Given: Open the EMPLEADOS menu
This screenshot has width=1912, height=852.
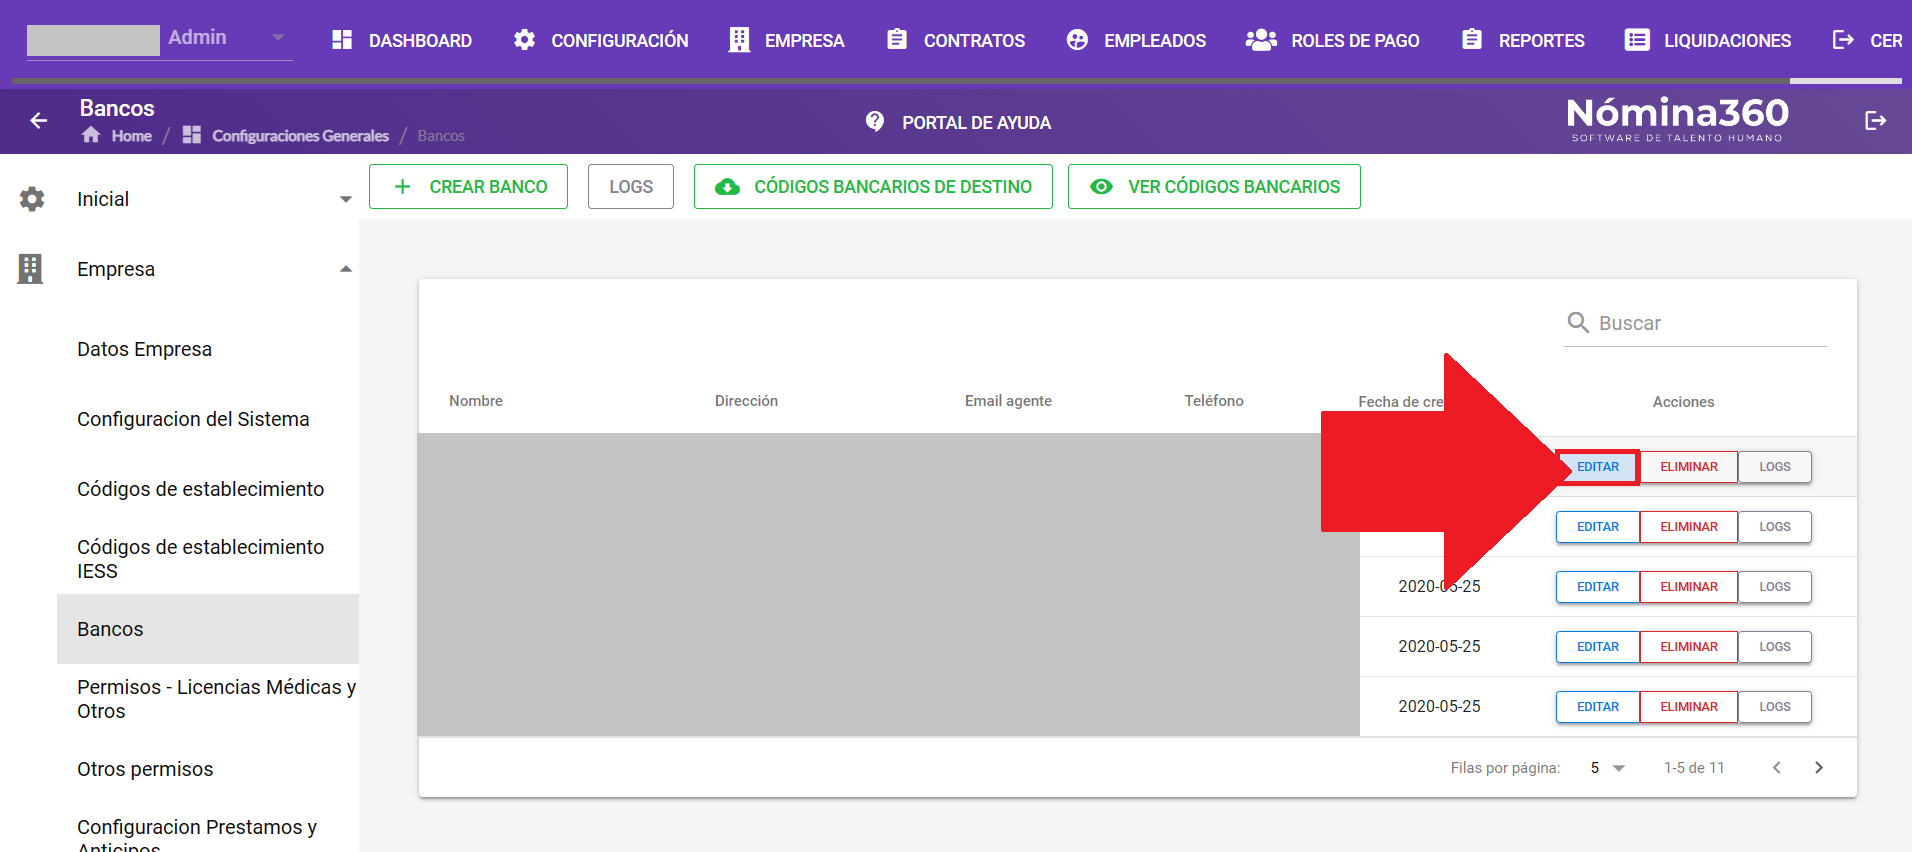Looking at the screenshot, I should (1136, 40).
